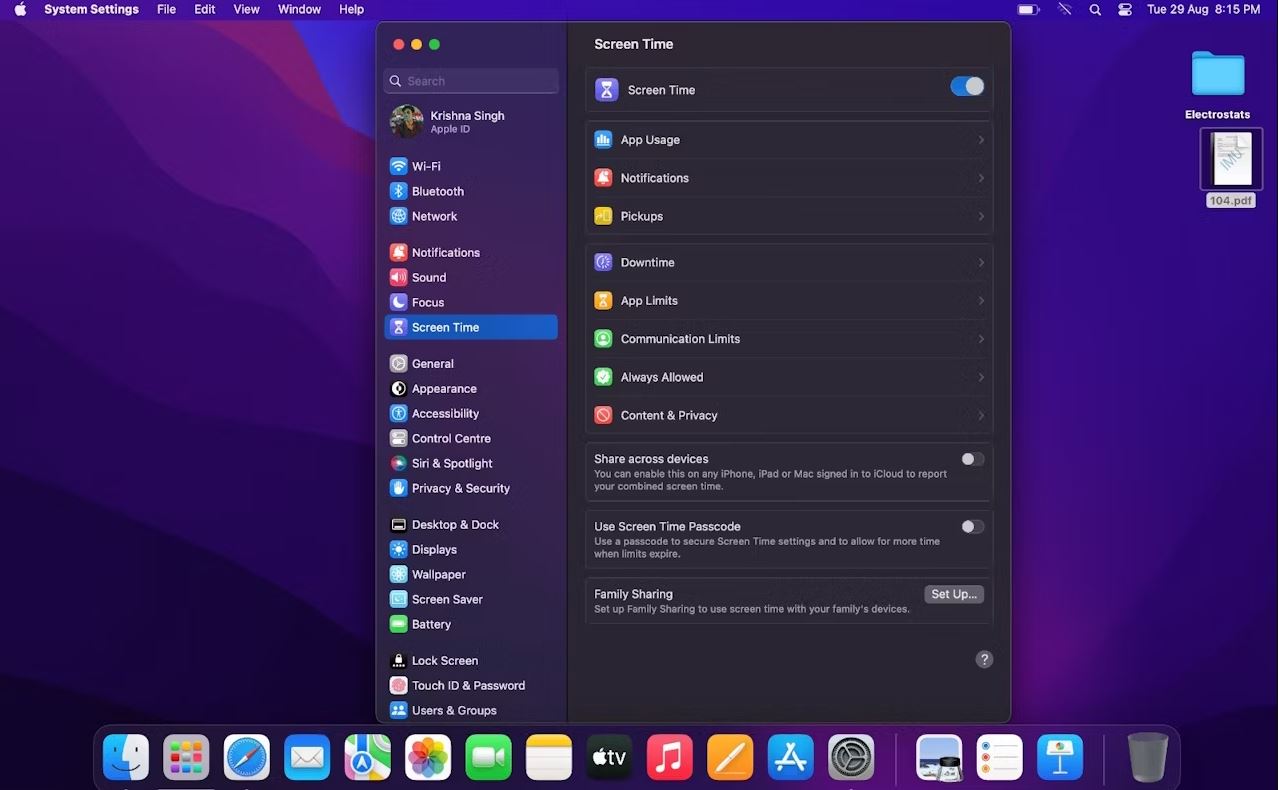Open the System Settings app menu
This screenshot has height=790, width=1278.
(x=91, y=9)
